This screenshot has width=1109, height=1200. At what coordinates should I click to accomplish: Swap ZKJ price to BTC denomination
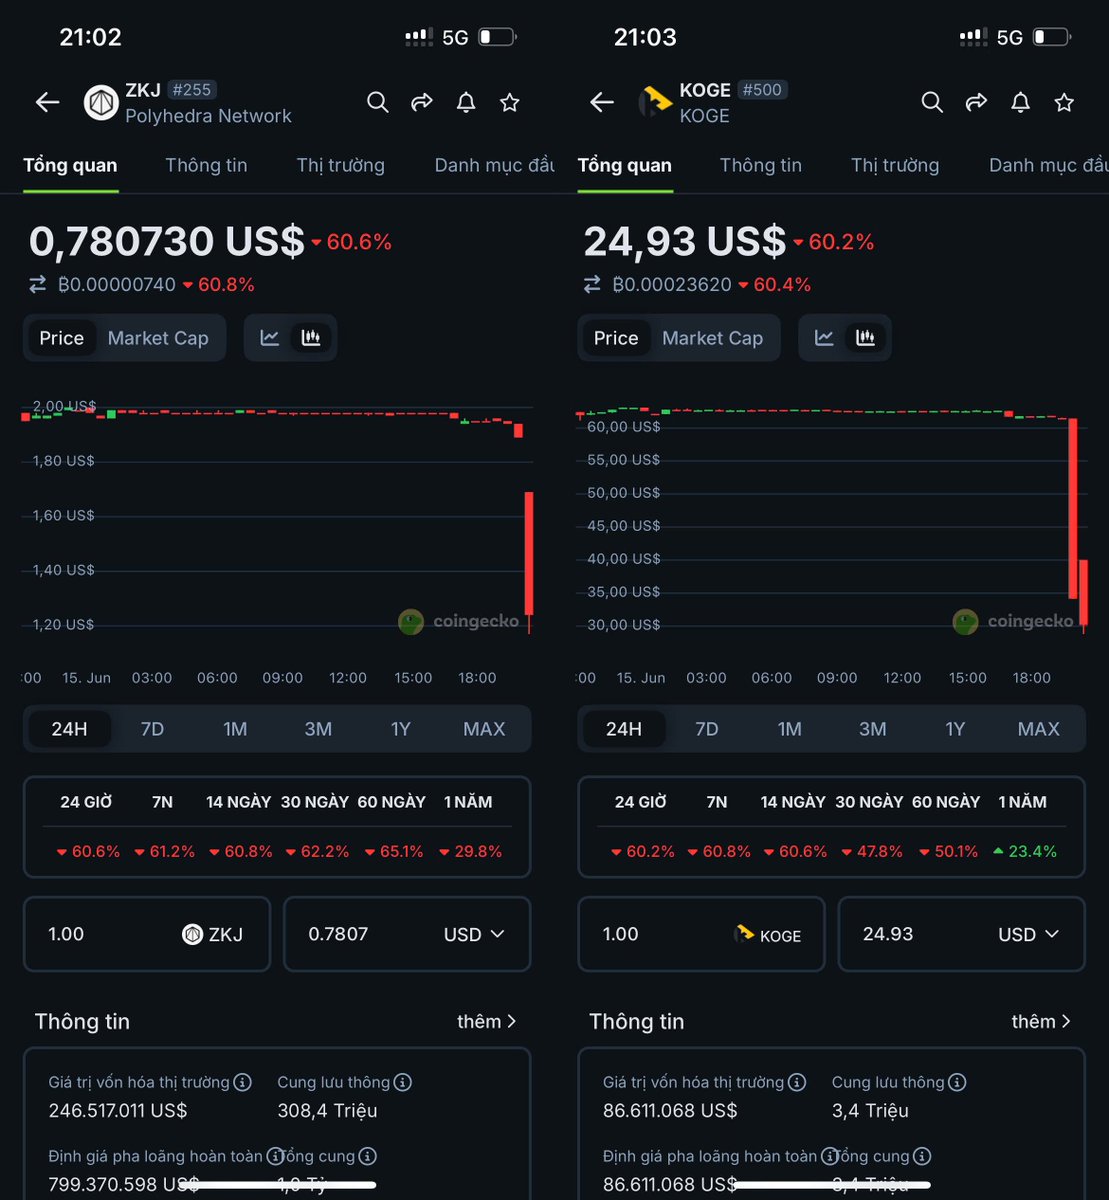coord(37,284)
